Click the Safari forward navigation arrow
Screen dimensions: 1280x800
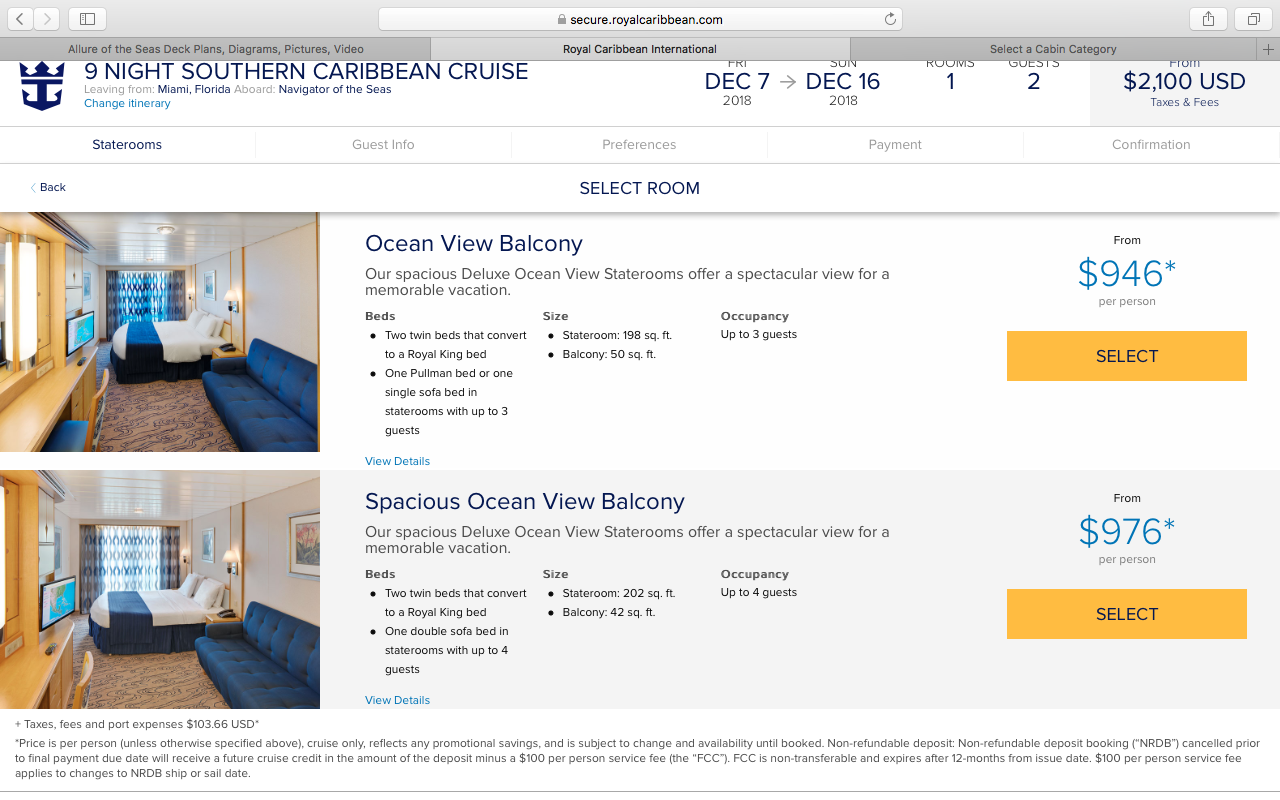(x=47, y=19)
